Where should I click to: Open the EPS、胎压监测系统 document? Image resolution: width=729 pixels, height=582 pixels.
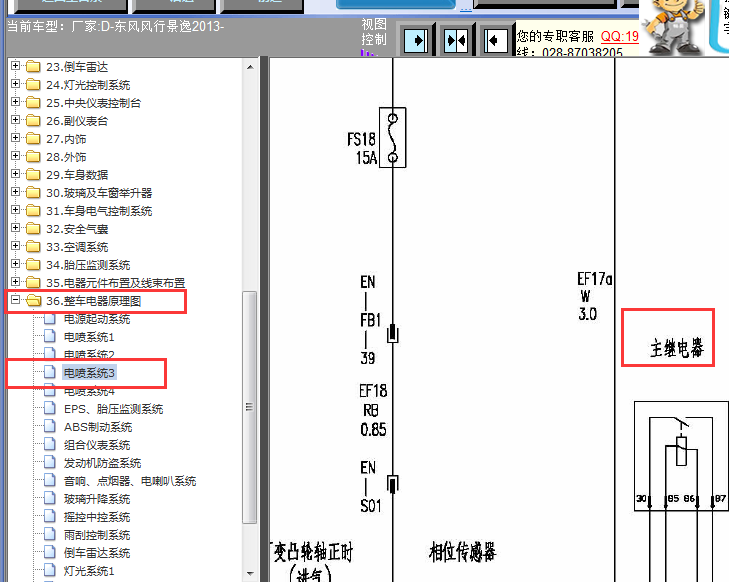coord(113,409)
